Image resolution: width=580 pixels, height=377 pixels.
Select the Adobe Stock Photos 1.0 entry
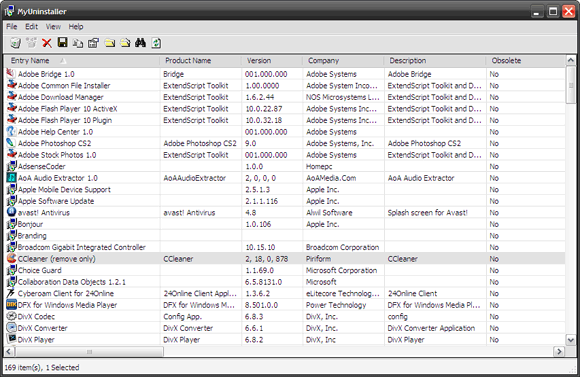tap(57, 155)
